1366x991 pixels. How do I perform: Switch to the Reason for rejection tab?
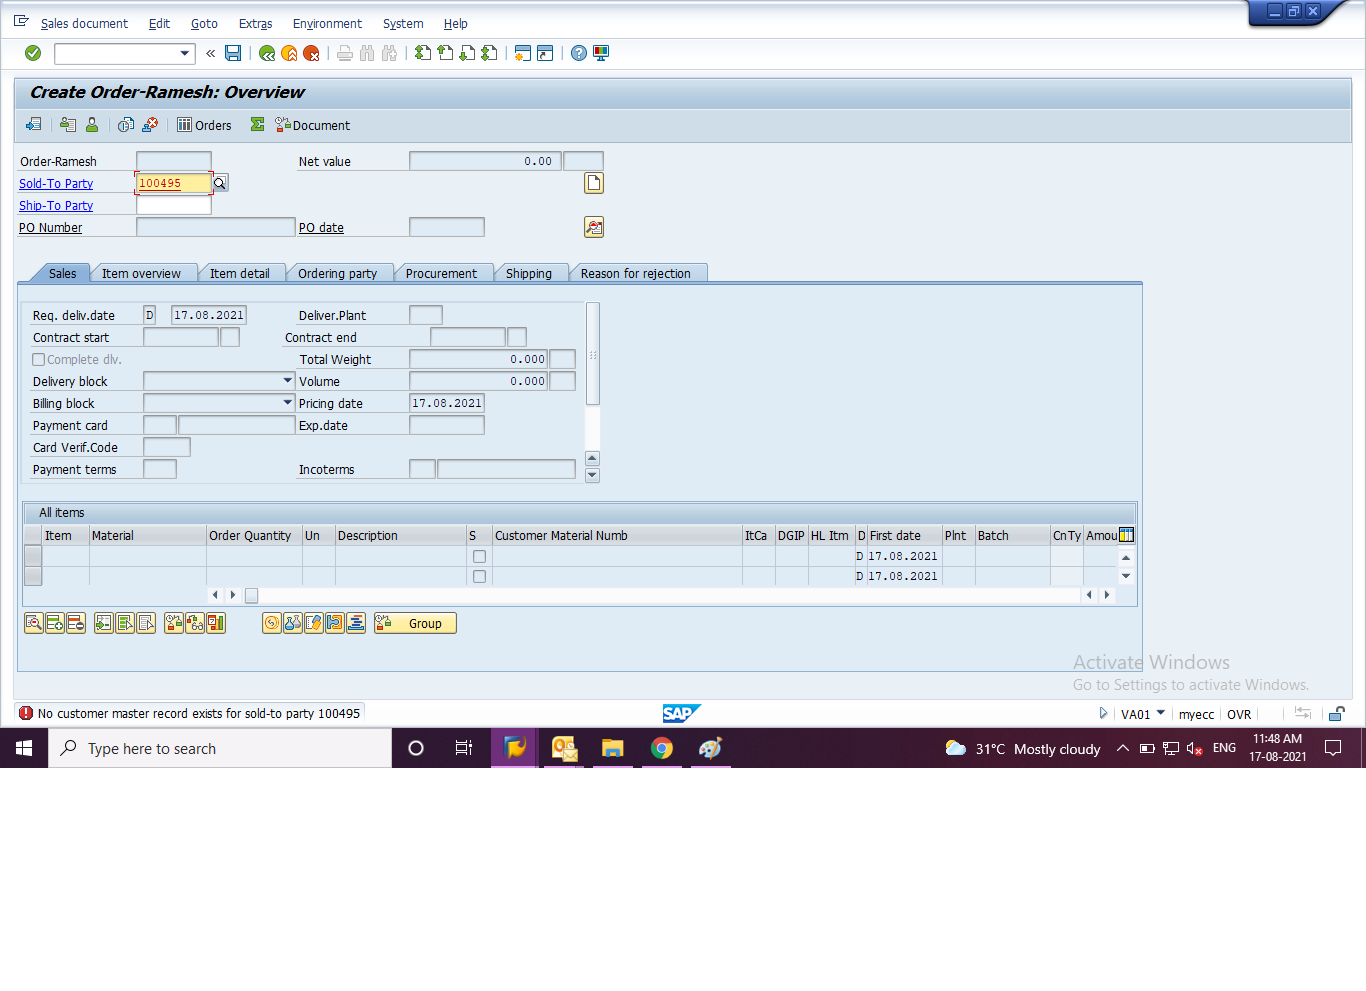click(x=636, y=274)
